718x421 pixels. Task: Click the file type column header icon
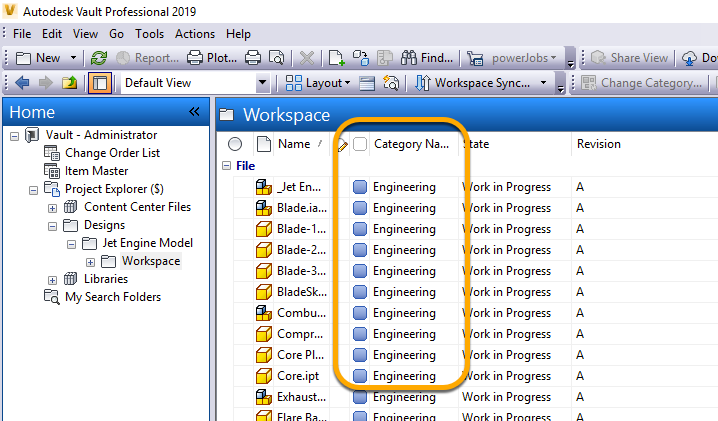tap(264, 144)
